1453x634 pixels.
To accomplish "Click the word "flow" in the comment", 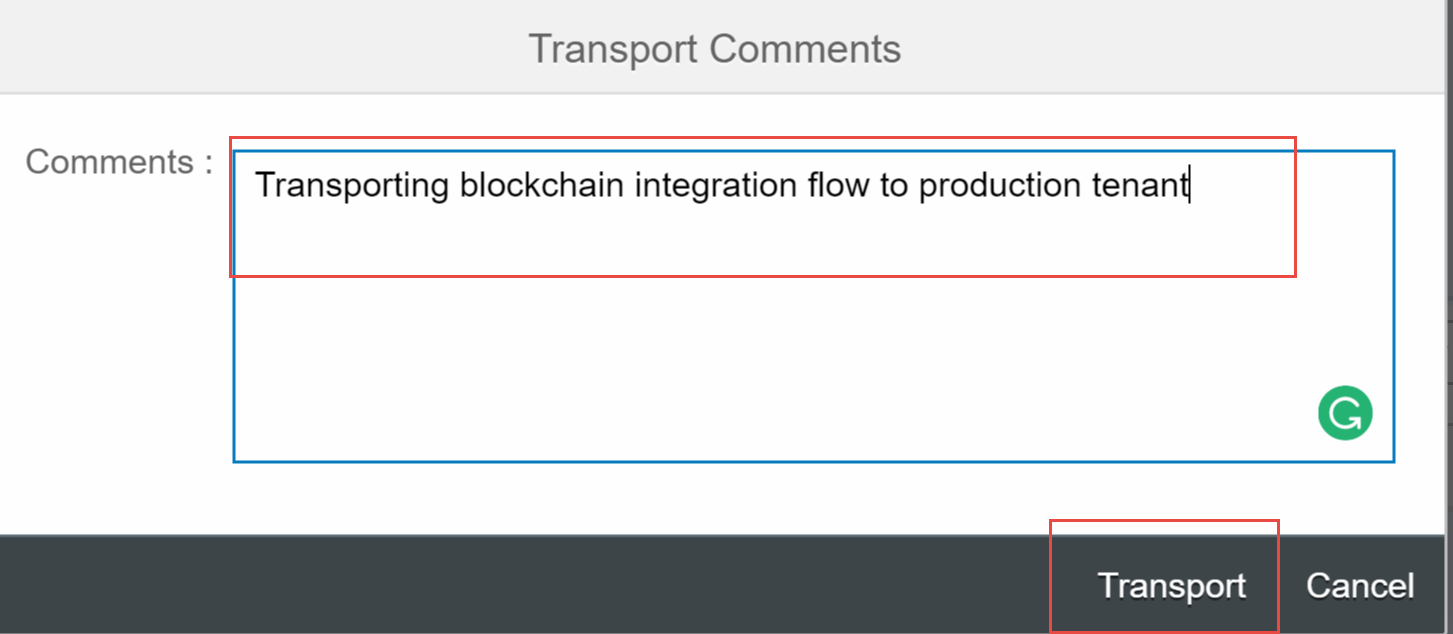I will point(839,186).
